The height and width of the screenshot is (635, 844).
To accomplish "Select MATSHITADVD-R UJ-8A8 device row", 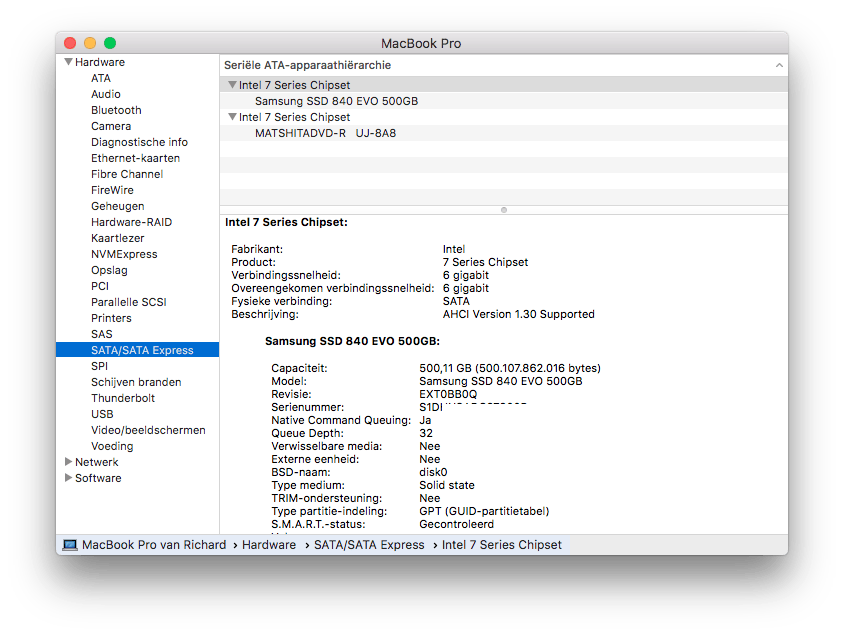I will [504, 133].
